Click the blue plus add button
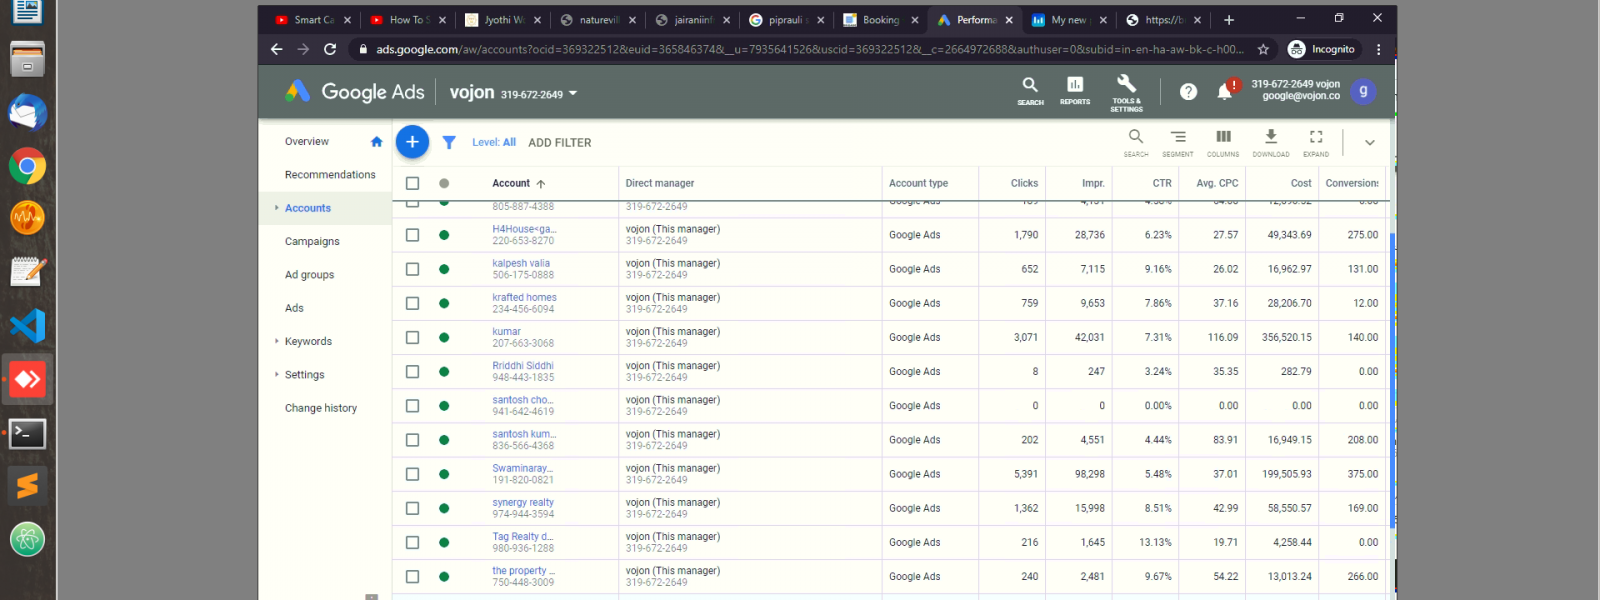The width and height of the screenshot is (1600, 600). pyautogui.click(x=412, y=142)
